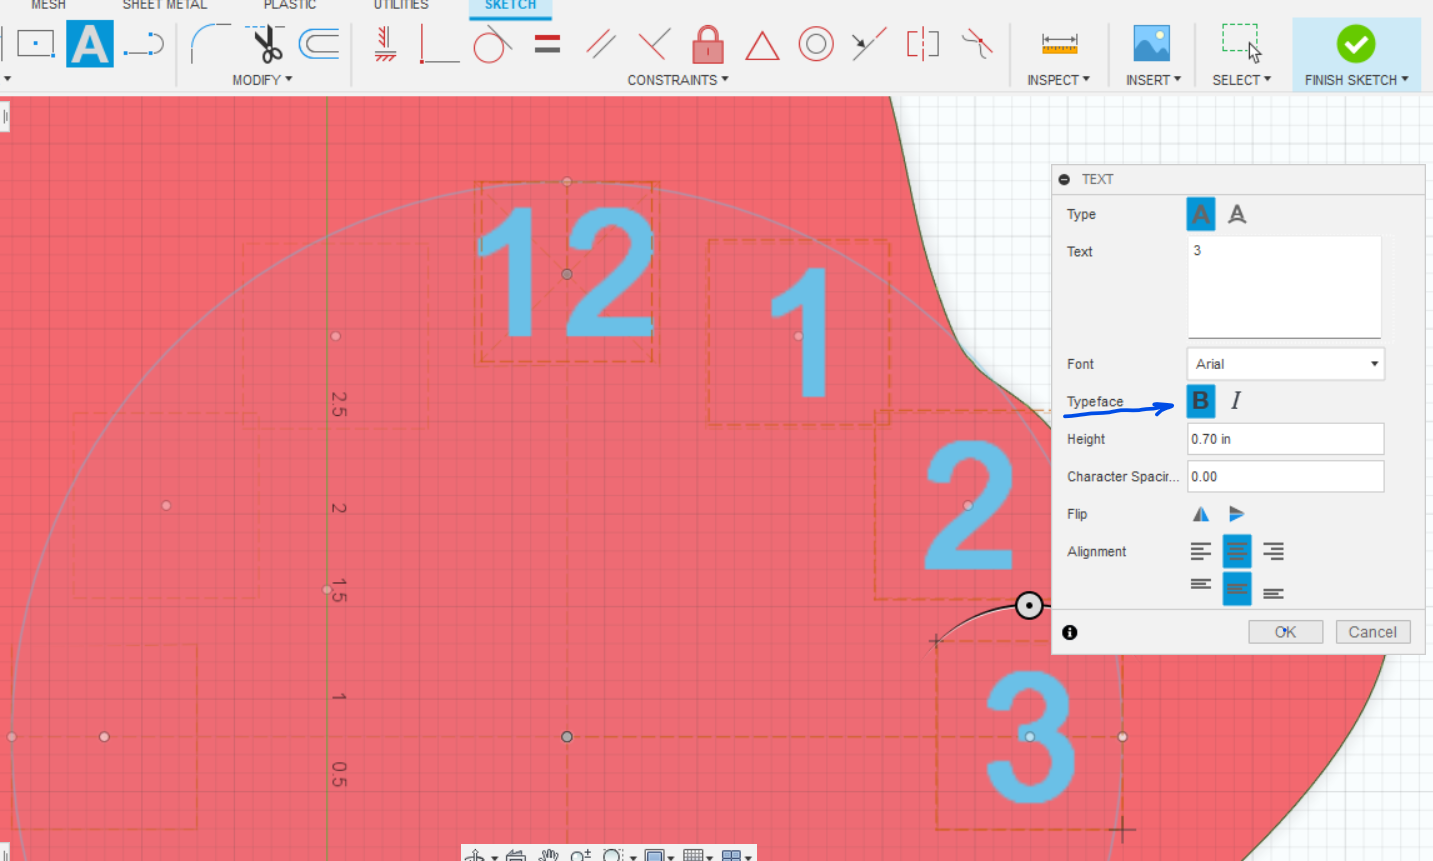Apply the Equal constraint
Viewport: 1433px width, 861px height.
[x=547, y=43]
